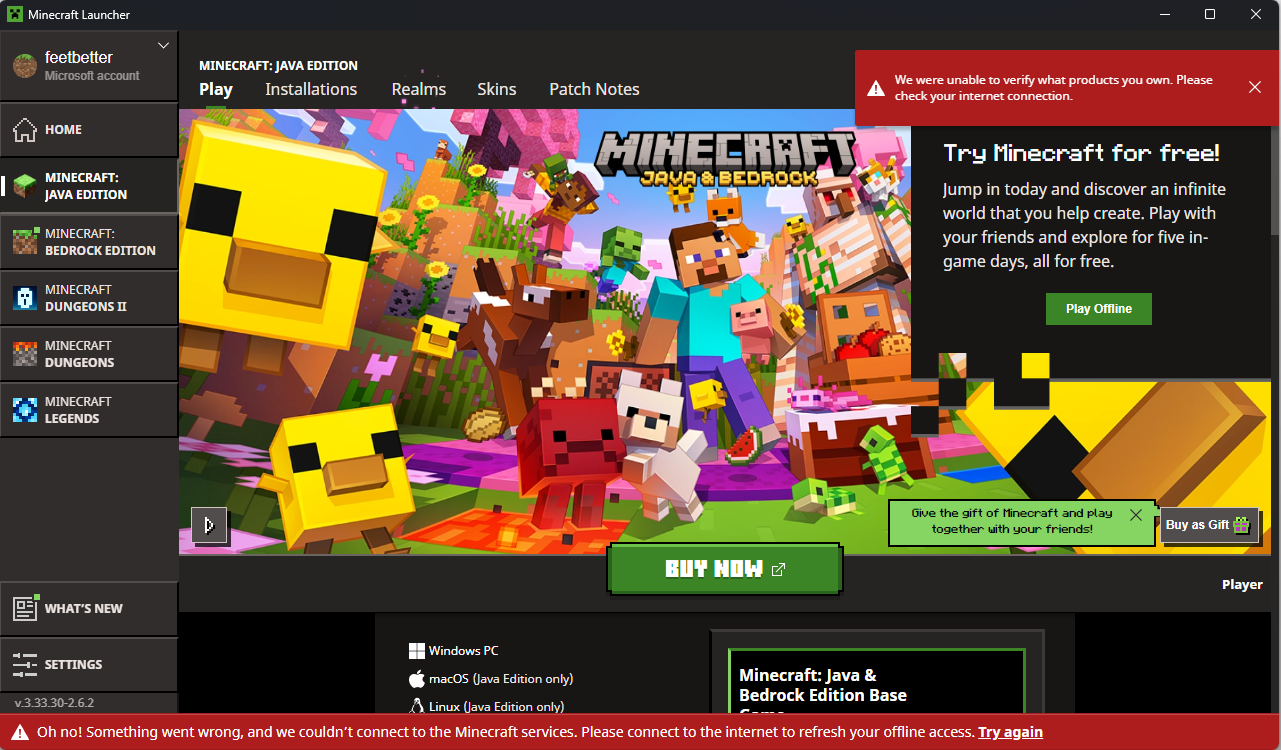This screenshot has height=750, width=1281.
Task: Go to Home via the house icon
Action: (25, 129)
